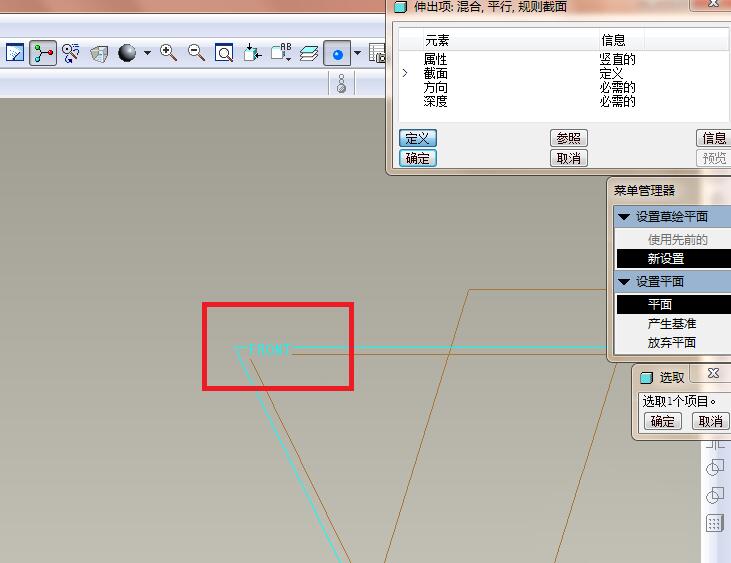Click the Refit view icon
Viewport: 731px width, 563px height.
225,53
